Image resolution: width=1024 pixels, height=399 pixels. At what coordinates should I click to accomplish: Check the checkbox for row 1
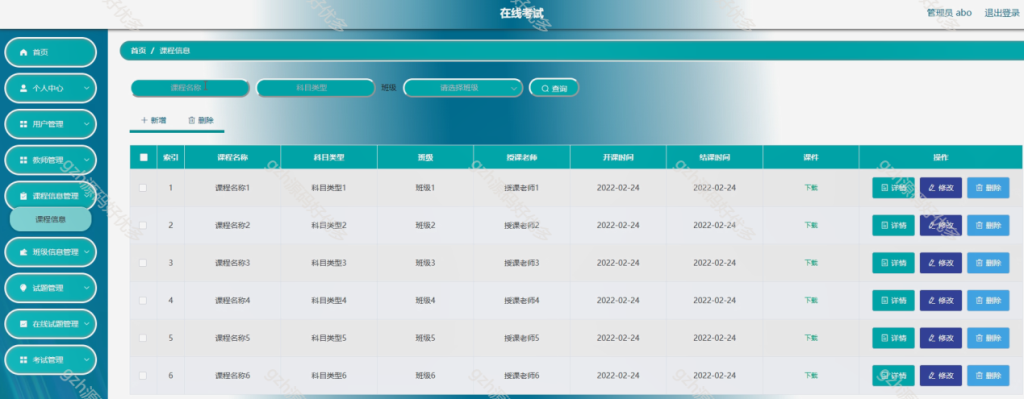pyautogui.click(x=143, y=187)
